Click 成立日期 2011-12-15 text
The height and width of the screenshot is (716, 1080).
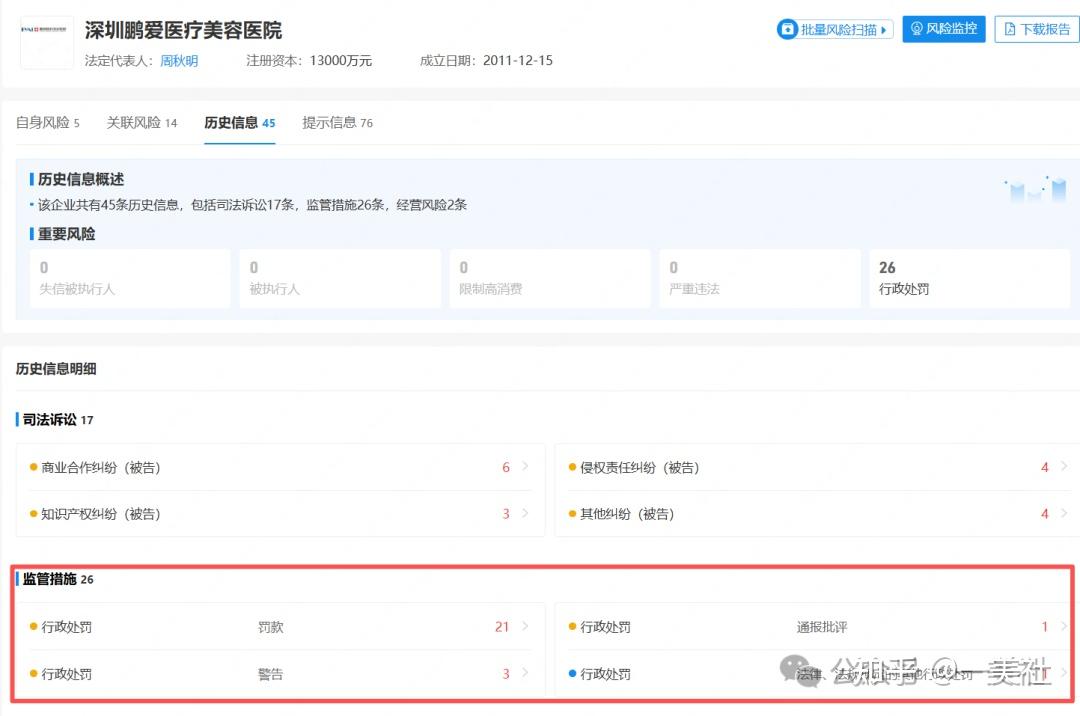tap(486, 61)
